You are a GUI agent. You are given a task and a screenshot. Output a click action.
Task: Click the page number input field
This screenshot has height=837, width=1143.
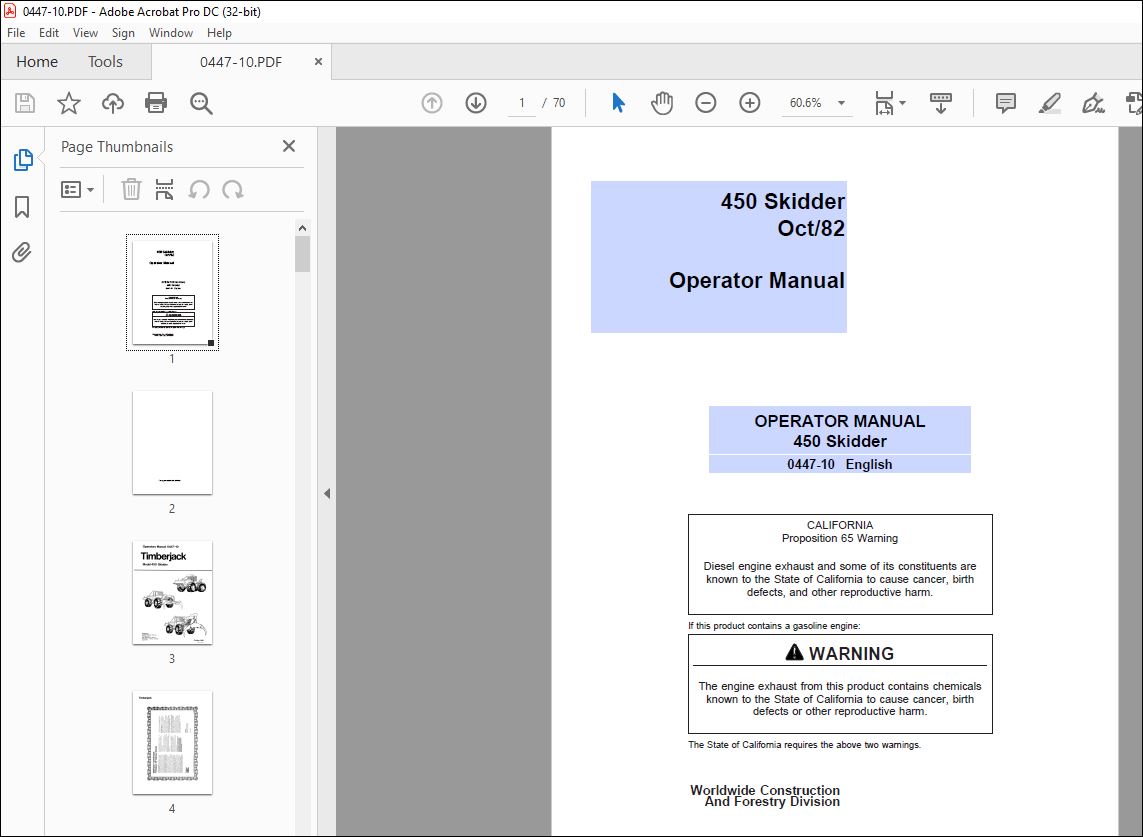[522, 103]
